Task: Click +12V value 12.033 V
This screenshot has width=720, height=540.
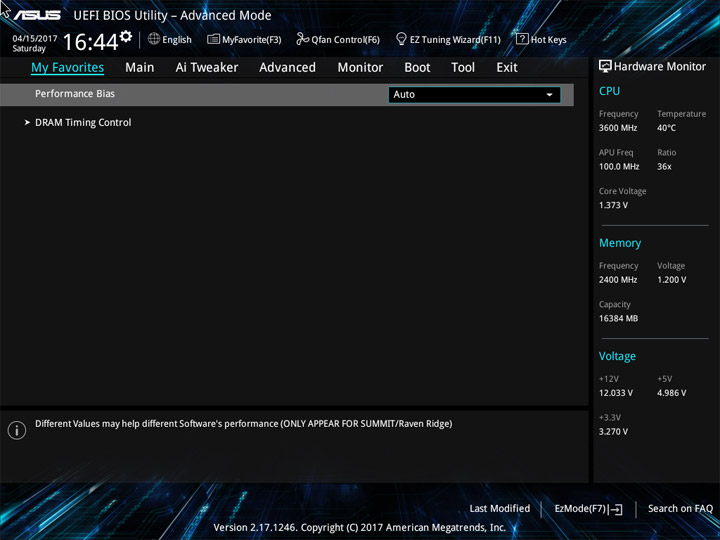Action: point(616,393)
